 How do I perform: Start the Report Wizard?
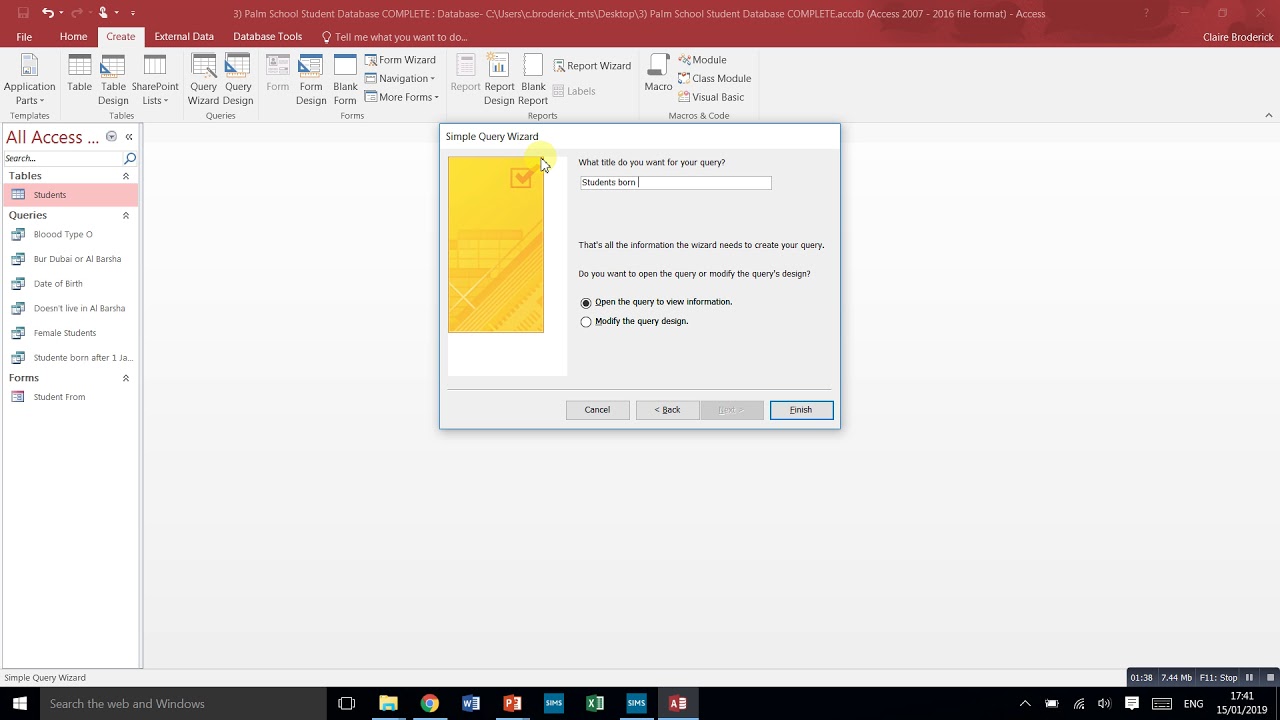pos(592,66)
